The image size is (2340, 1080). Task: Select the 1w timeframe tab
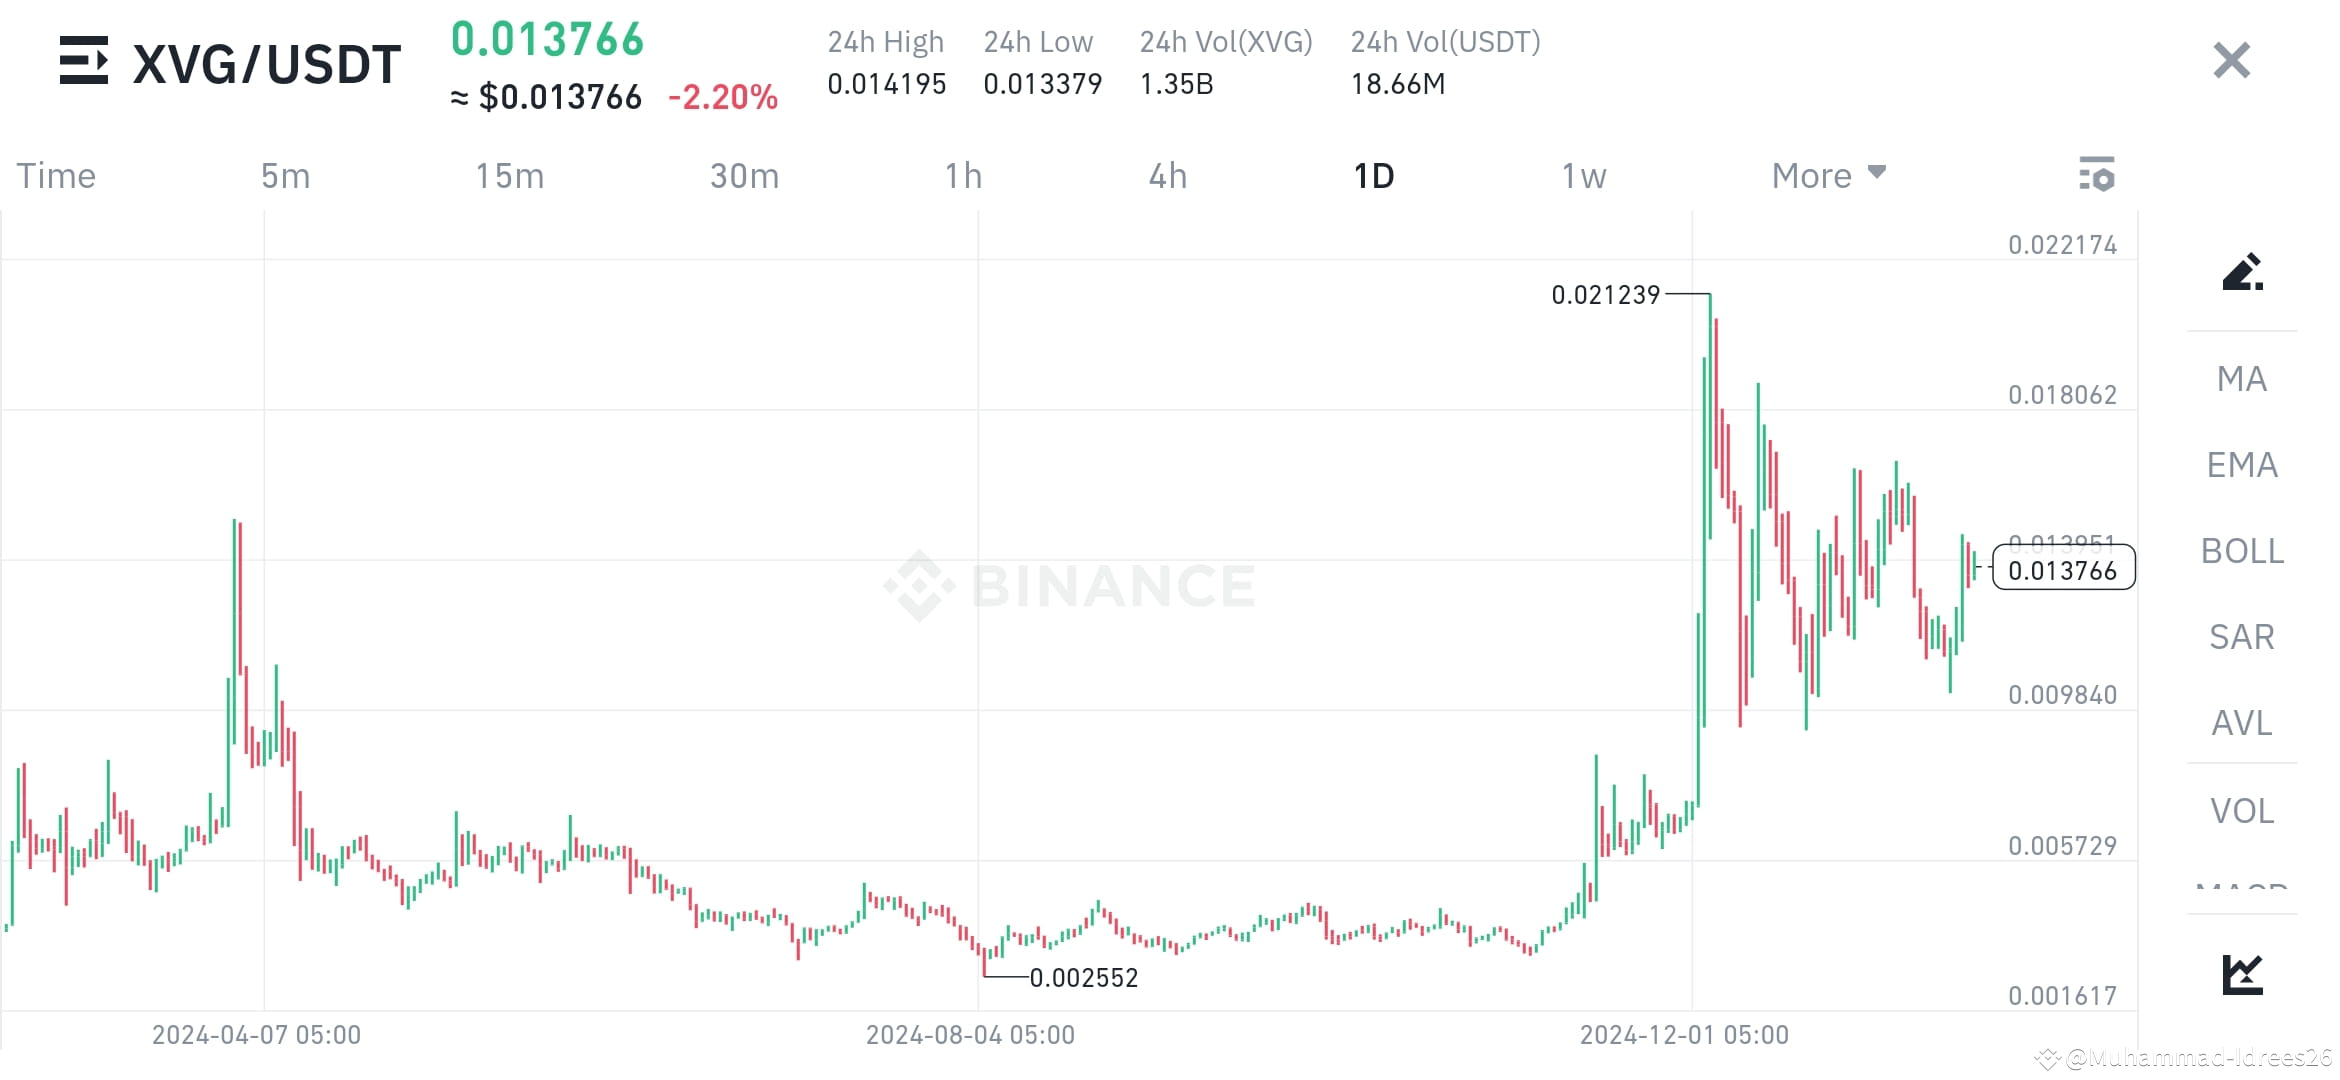tap(1584, 175)
